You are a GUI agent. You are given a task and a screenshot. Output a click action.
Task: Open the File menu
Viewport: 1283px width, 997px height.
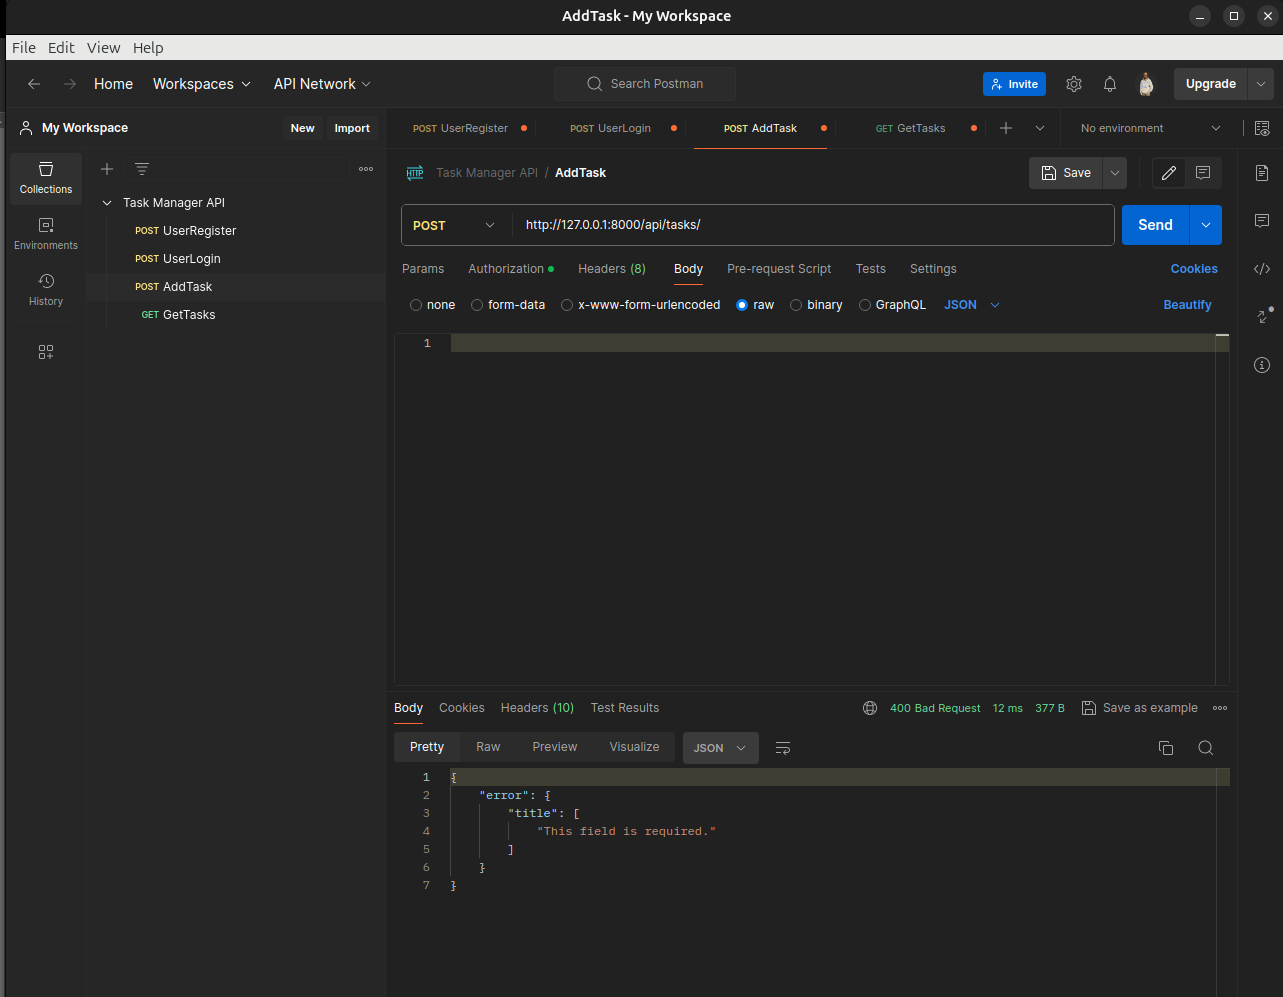[24, 48]
